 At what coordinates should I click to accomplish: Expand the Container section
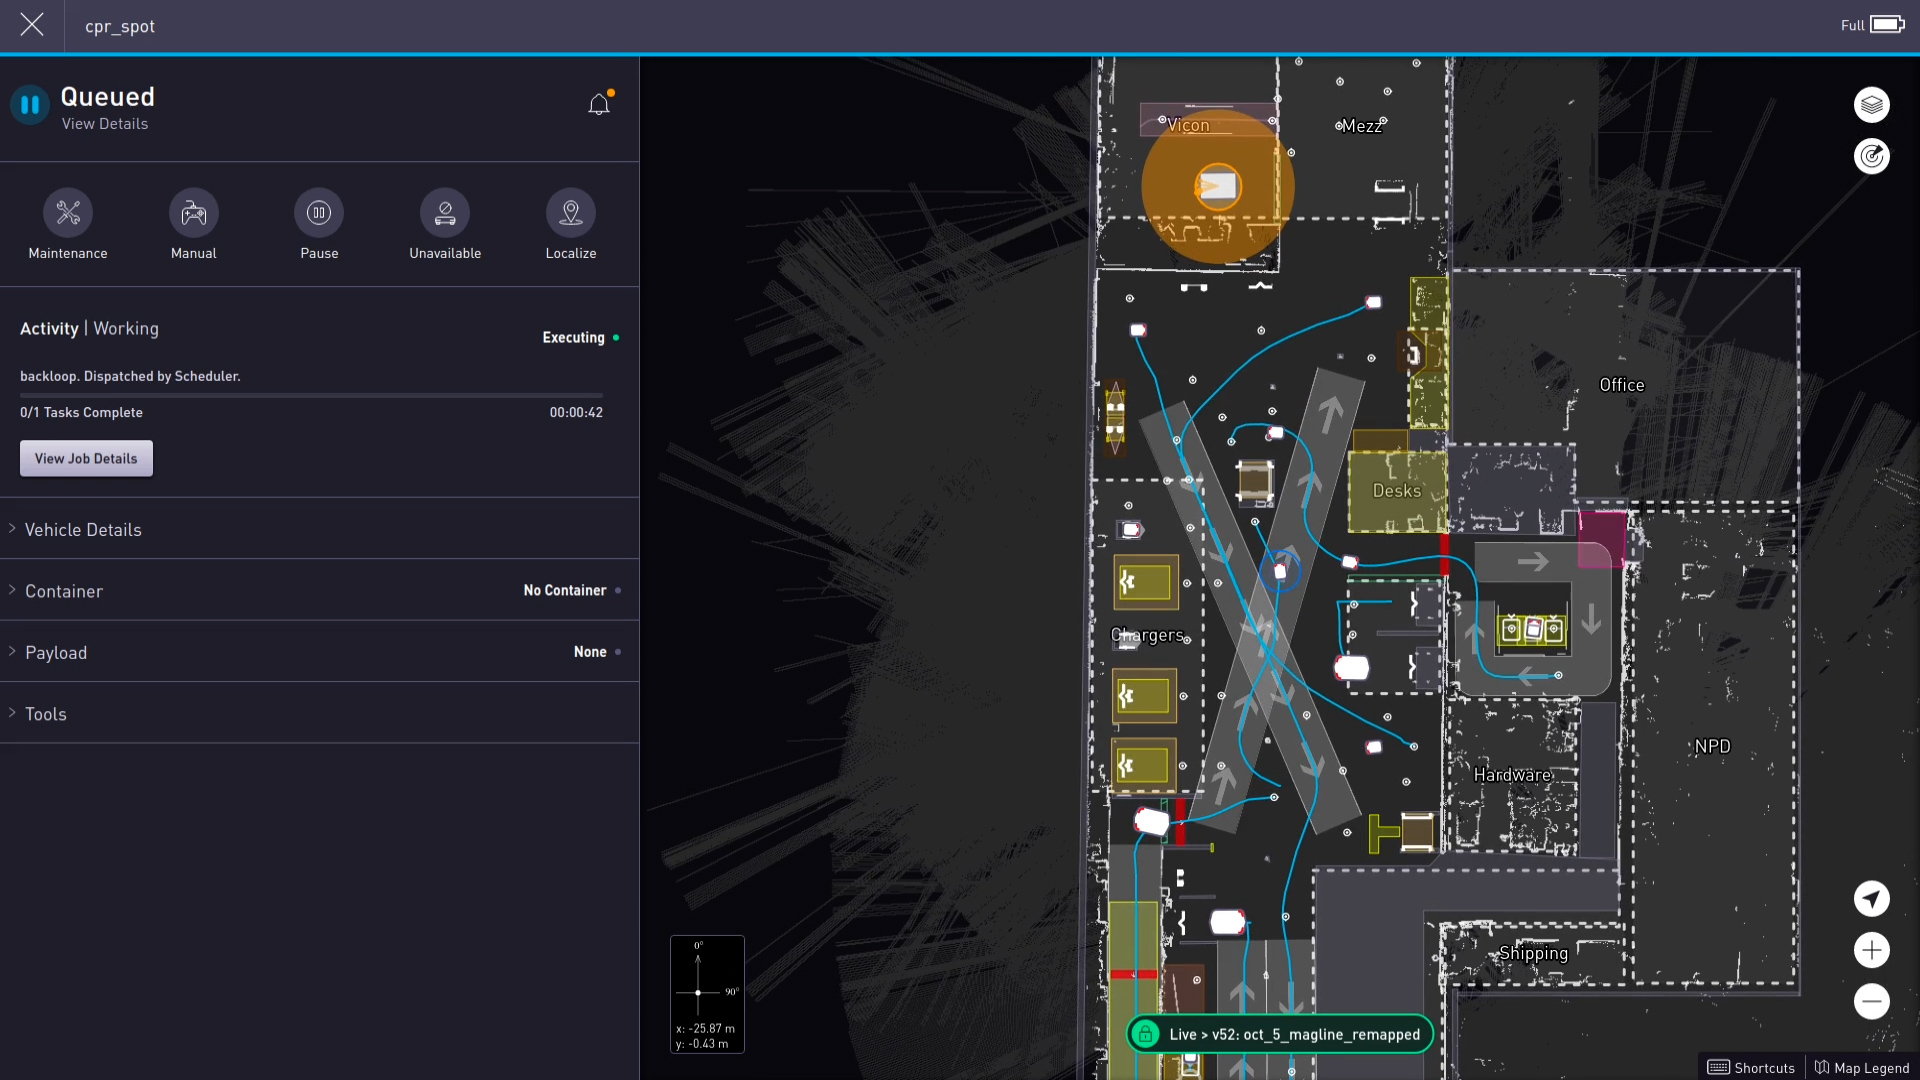[64, 591]
